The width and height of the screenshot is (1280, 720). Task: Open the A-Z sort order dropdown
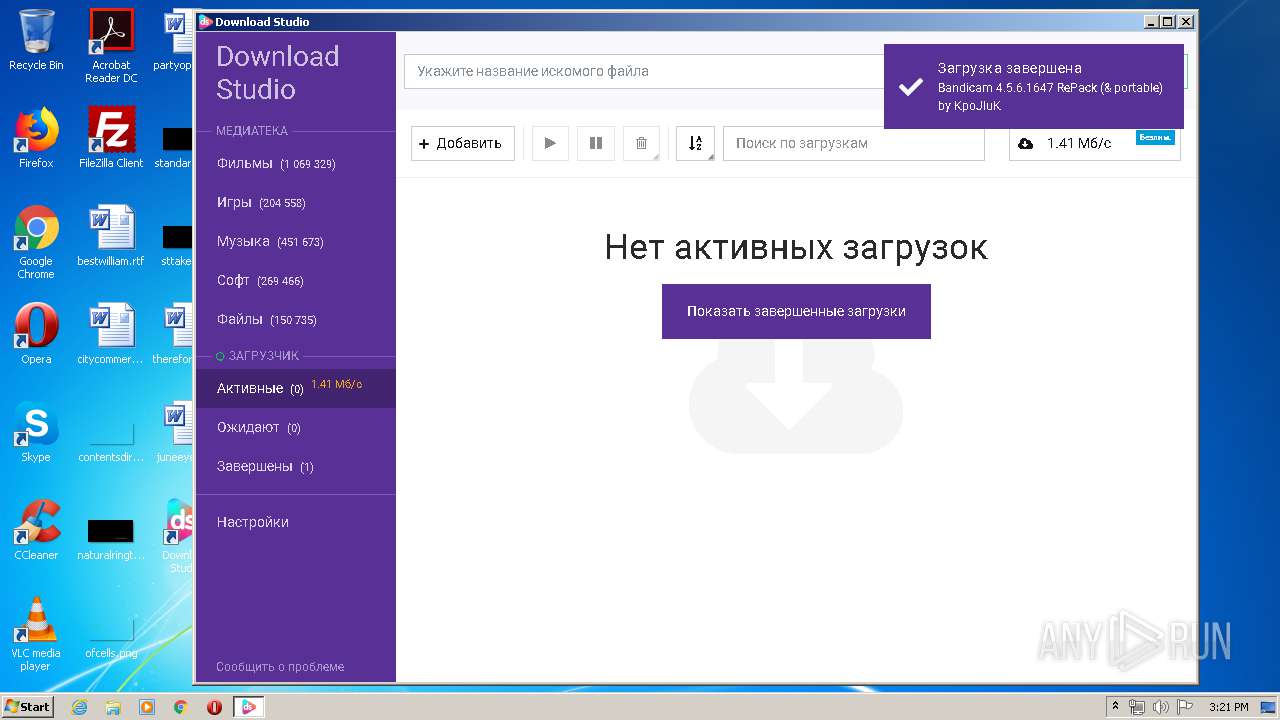(x=695, y=143)
